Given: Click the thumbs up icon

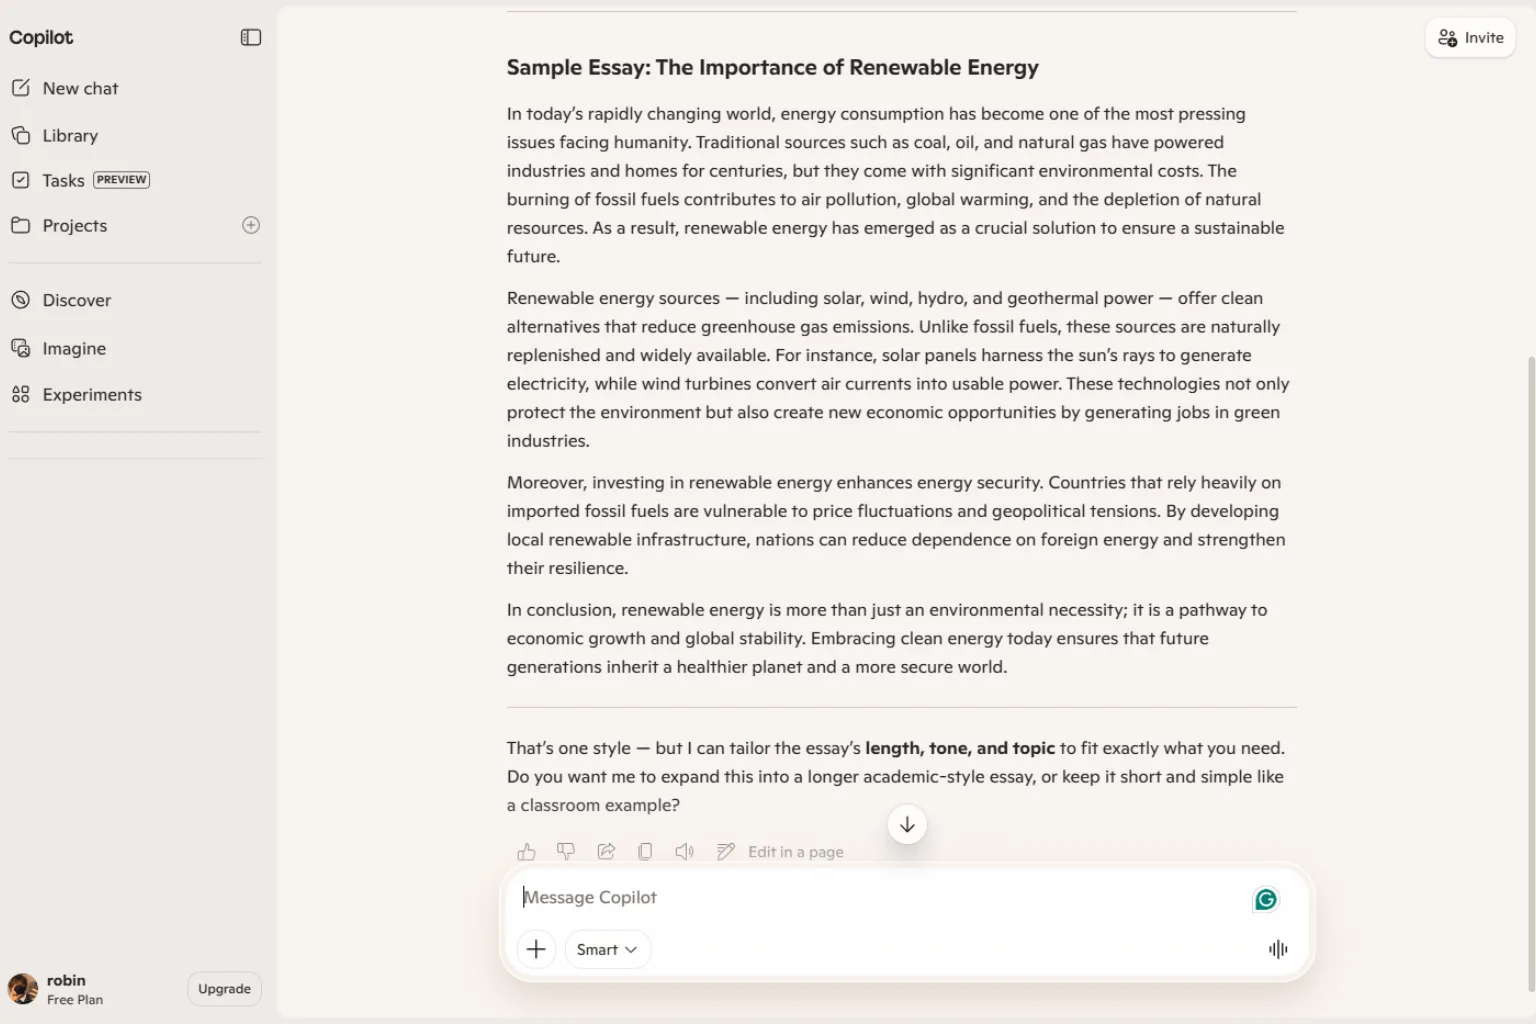Looking at the screenshot, I should pos(526,852).
